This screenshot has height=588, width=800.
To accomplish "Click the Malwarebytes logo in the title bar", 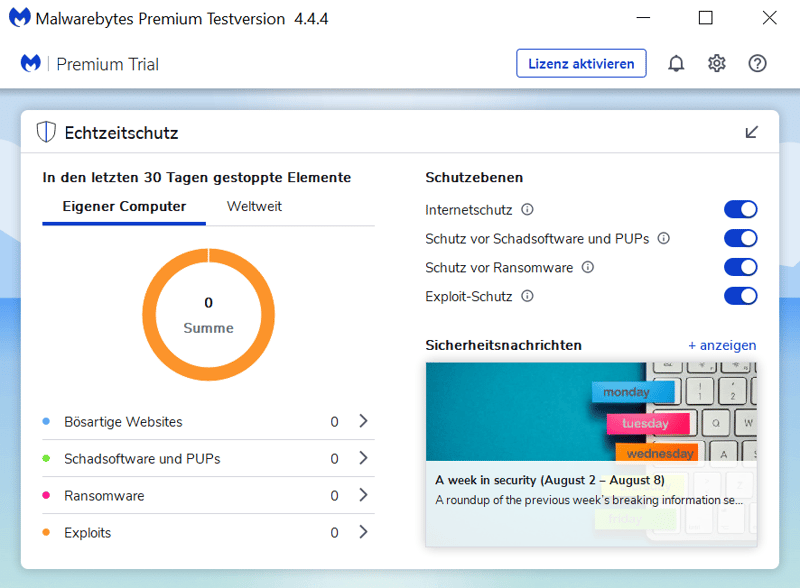I will click(20, 18).
